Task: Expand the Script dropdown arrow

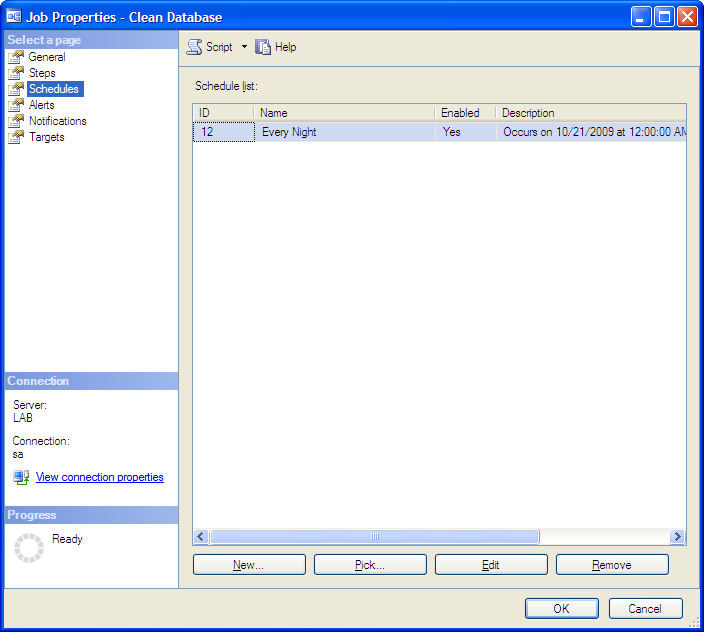Action: coord(244,47)
